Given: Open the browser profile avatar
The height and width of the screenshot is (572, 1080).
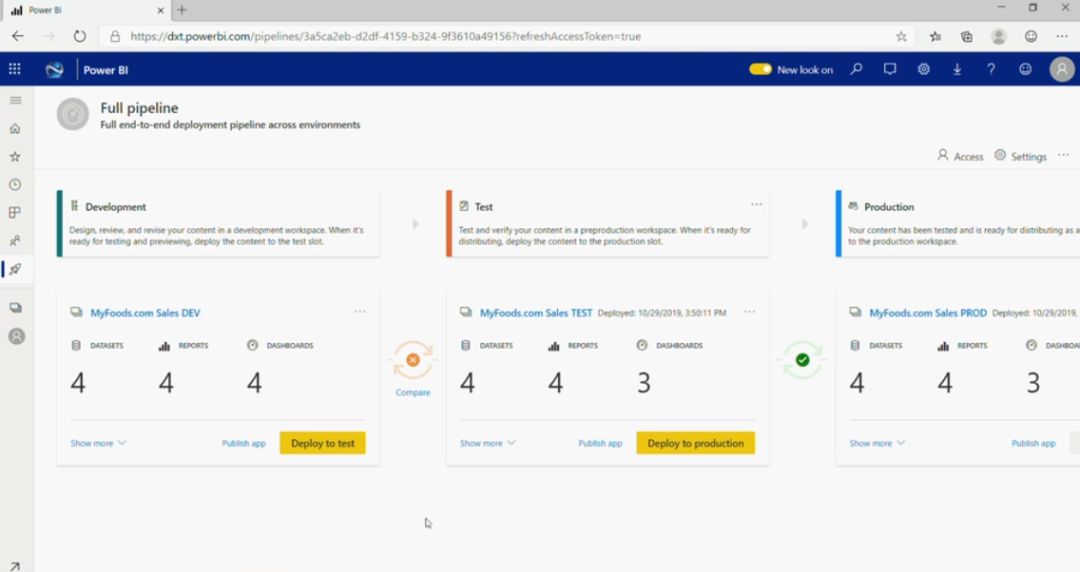Looking at the screenshot, I should coord(999,37).
